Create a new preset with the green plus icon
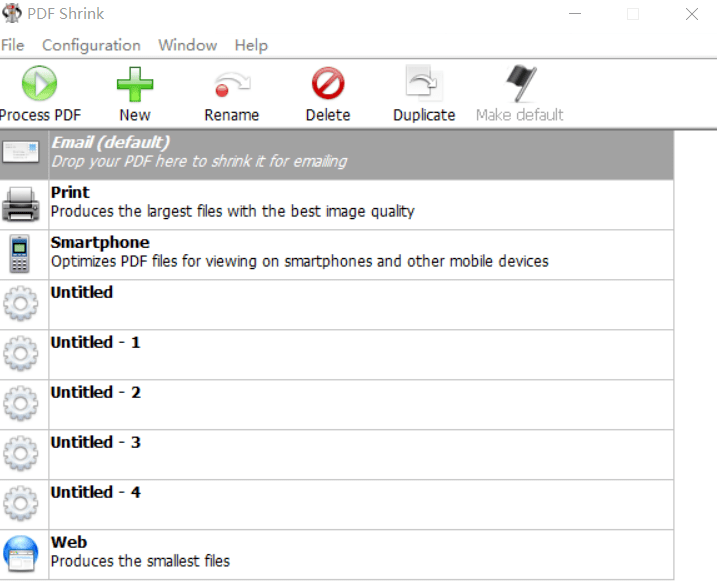 [x=135, y=84]
